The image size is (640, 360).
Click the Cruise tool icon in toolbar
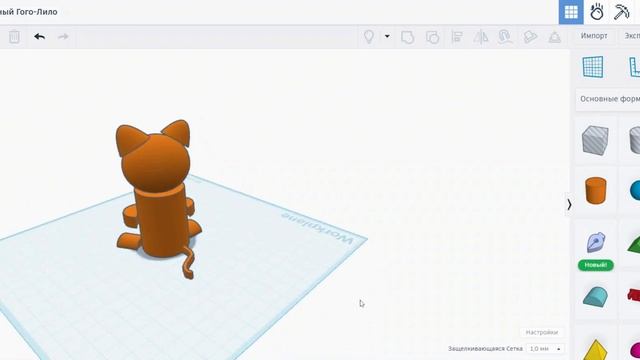click(505, 37)
